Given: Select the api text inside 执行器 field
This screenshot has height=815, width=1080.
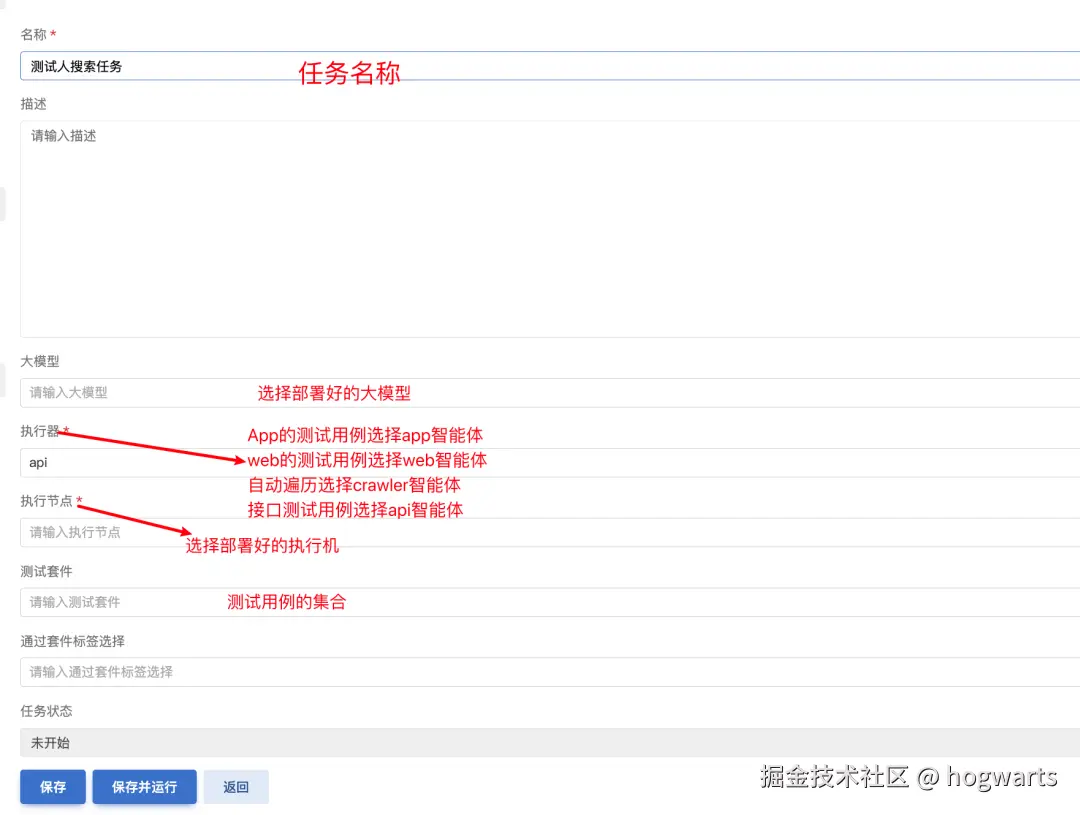Looking at the screenshot, I should (38, 462).
